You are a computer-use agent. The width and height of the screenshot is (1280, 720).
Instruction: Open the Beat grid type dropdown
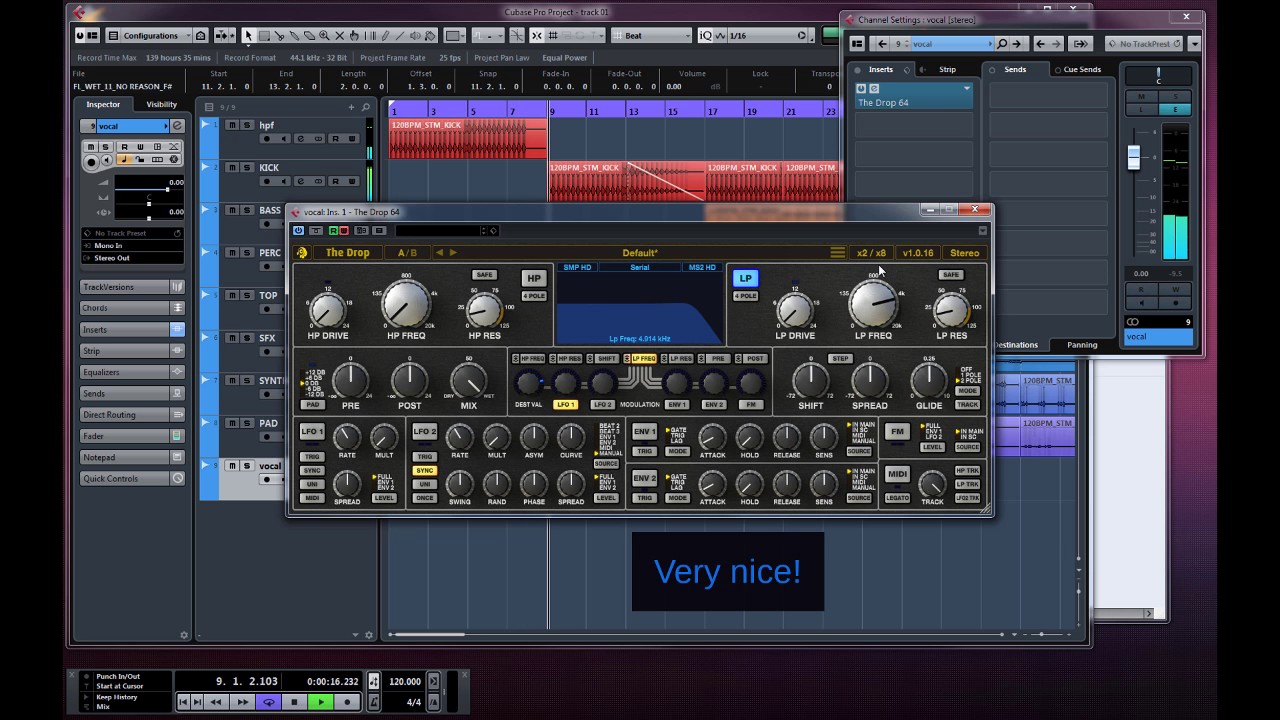click(x=651, y=35)
